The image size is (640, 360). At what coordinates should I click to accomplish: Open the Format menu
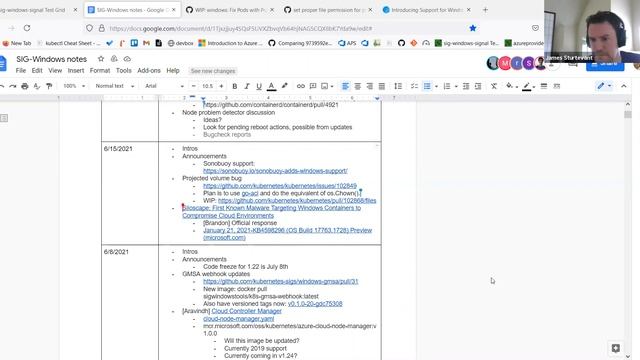[100, 71]
